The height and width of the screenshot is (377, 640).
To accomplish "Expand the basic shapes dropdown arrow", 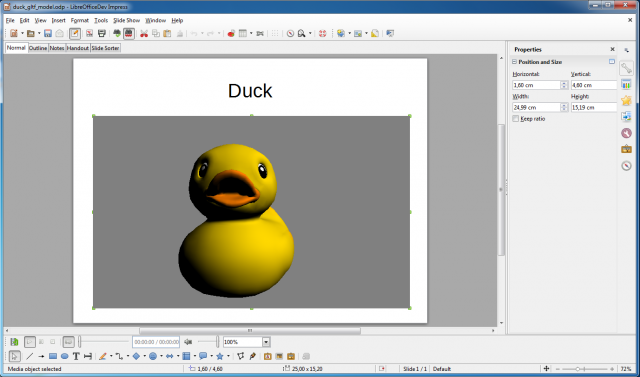I will [x=144, y=356].
